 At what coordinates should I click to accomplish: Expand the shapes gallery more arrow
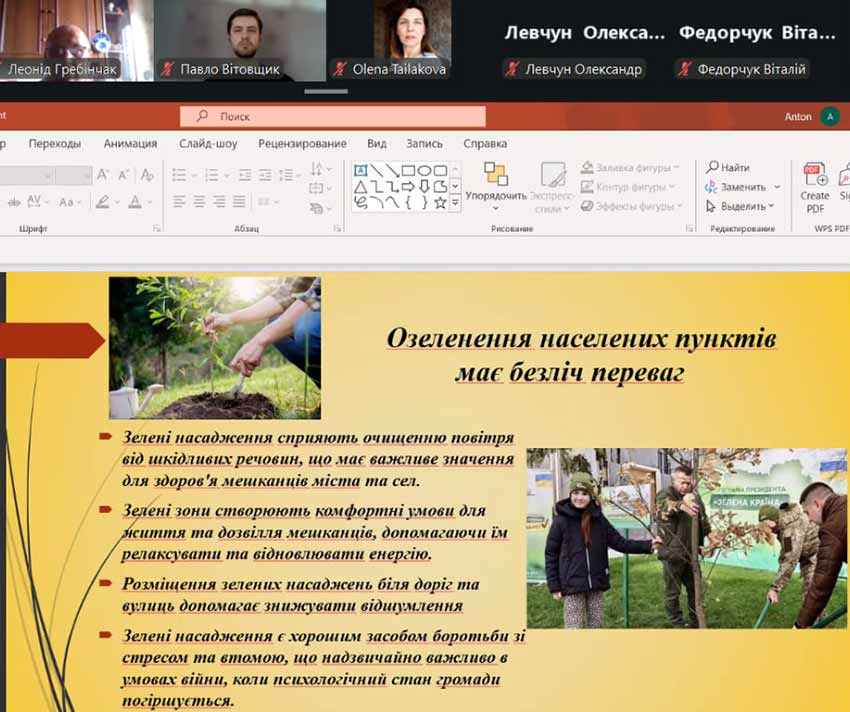(456, 202)
